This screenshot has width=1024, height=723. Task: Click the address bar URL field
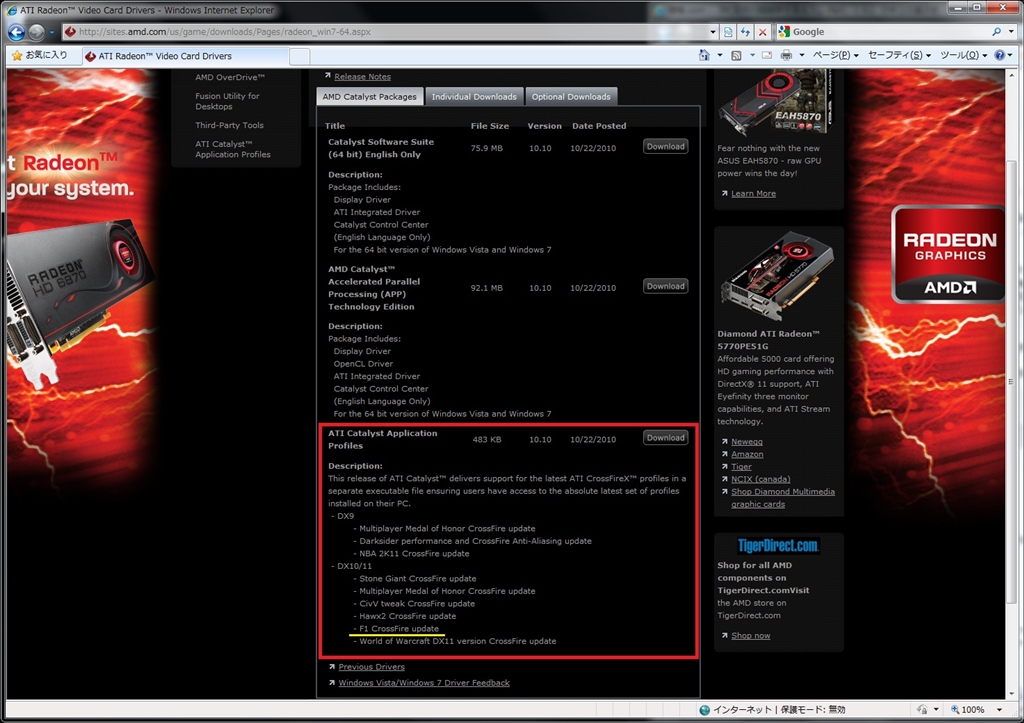click(385, 31)
